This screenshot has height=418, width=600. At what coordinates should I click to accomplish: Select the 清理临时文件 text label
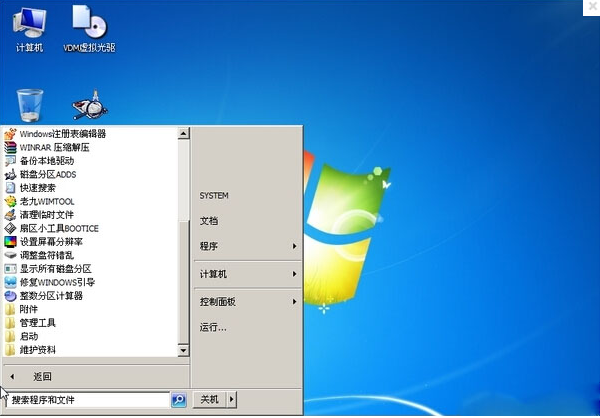[x=47, y=215]
